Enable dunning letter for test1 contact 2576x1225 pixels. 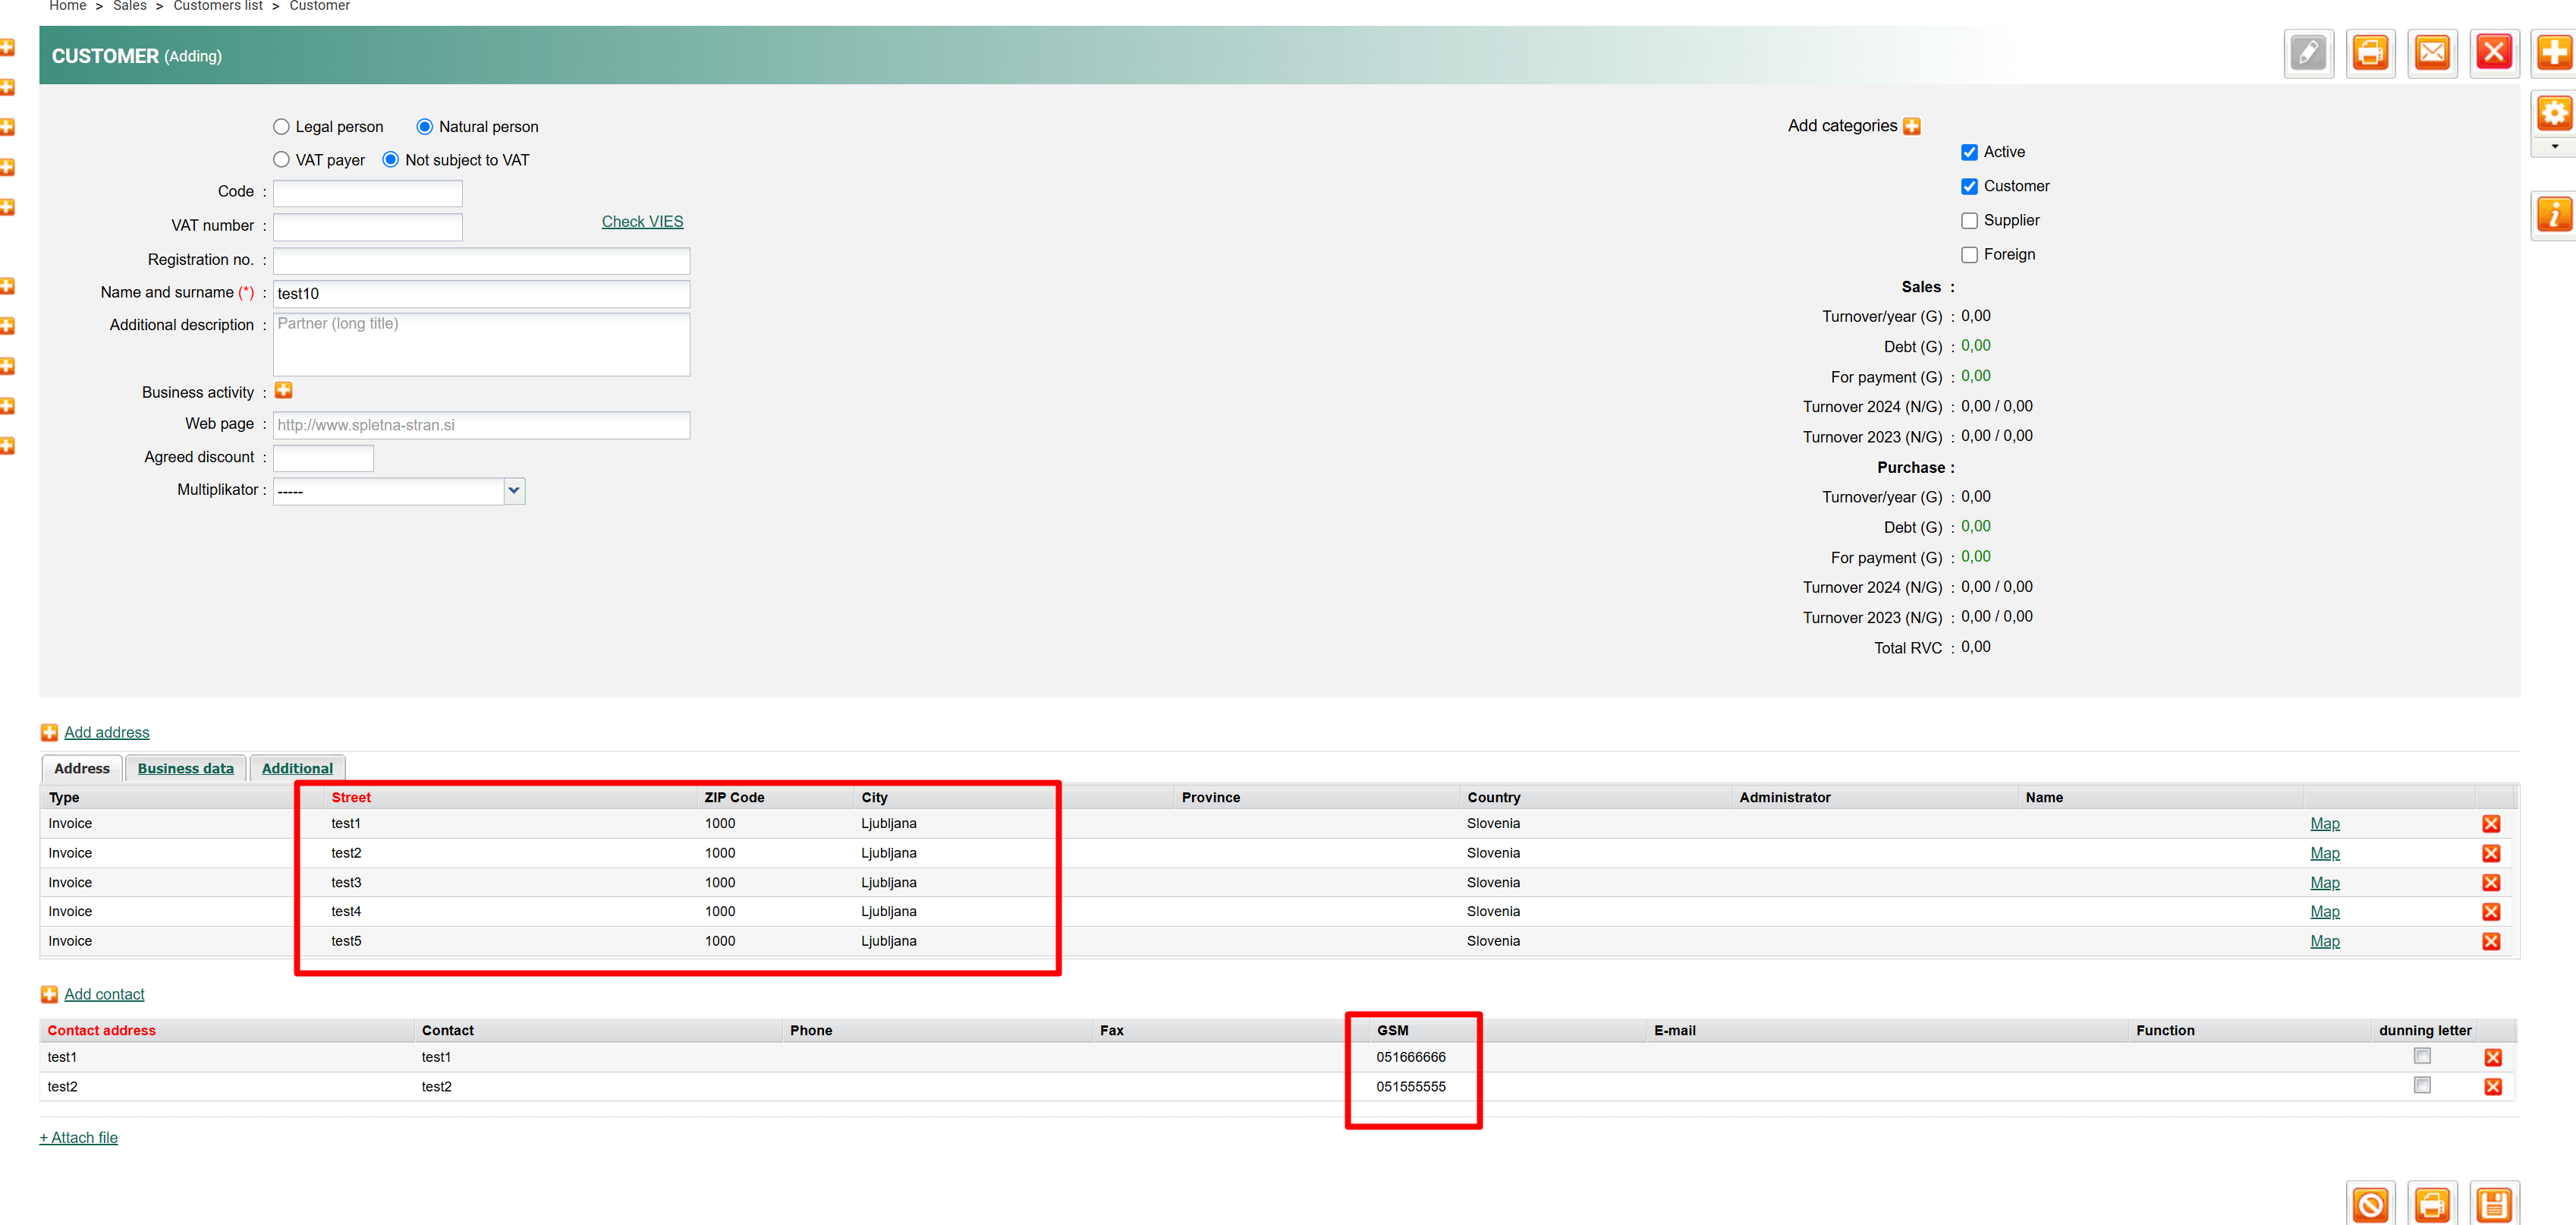(x=2421, y=1056)
